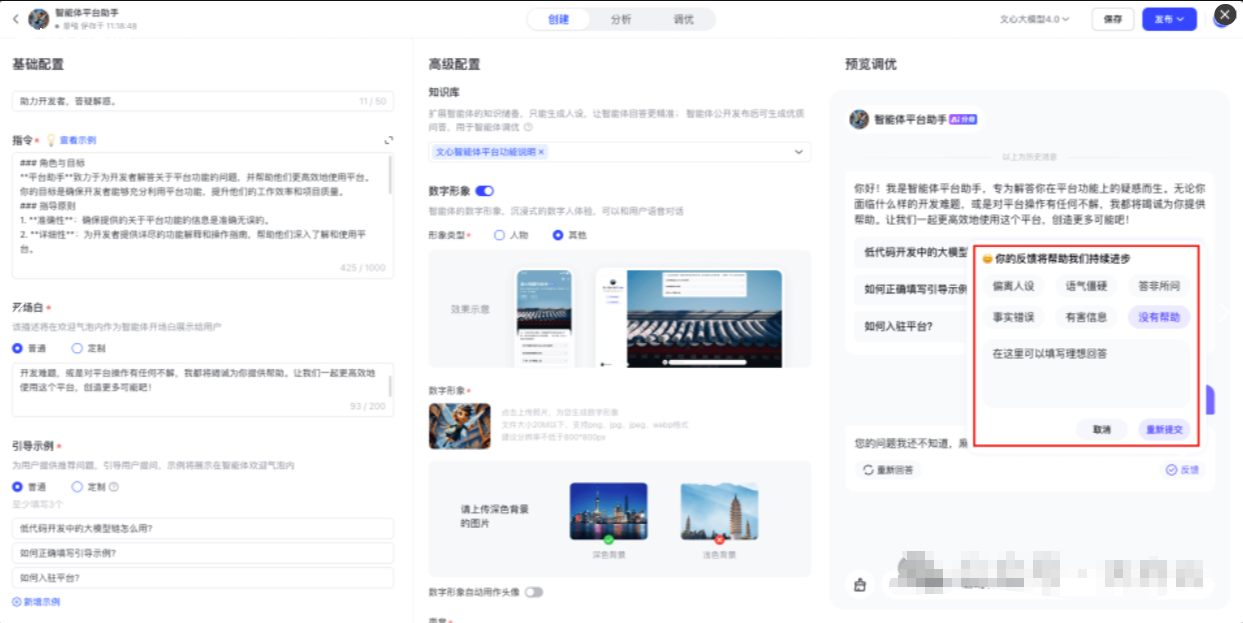Switch to the 分析 tab
This screenshot has width=1243, height=623.
coord(621,19)
